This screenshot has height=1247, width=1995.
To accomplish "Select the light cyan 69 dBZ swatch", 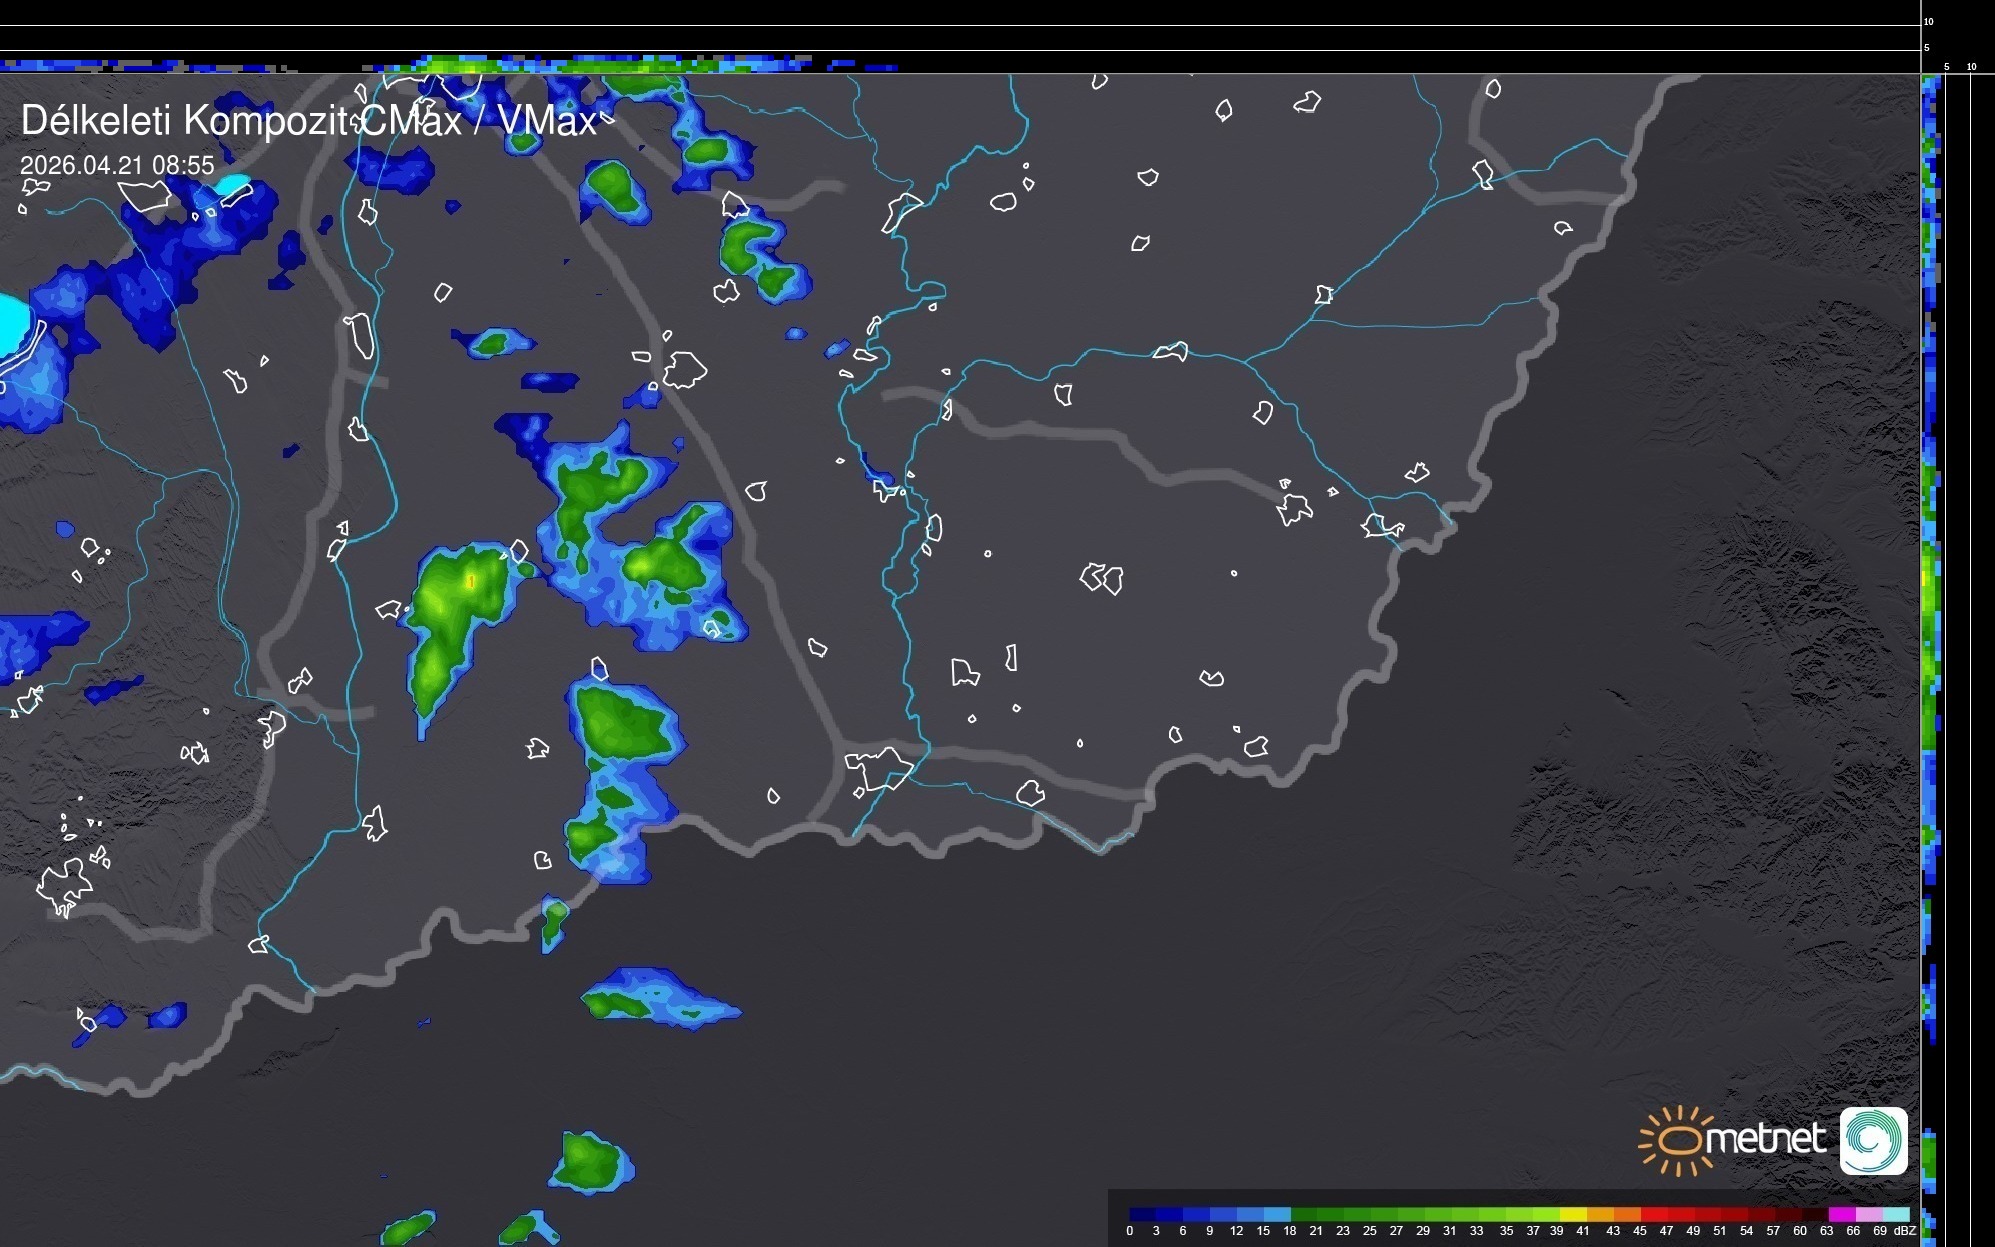I will [x=1896, y=1214].
